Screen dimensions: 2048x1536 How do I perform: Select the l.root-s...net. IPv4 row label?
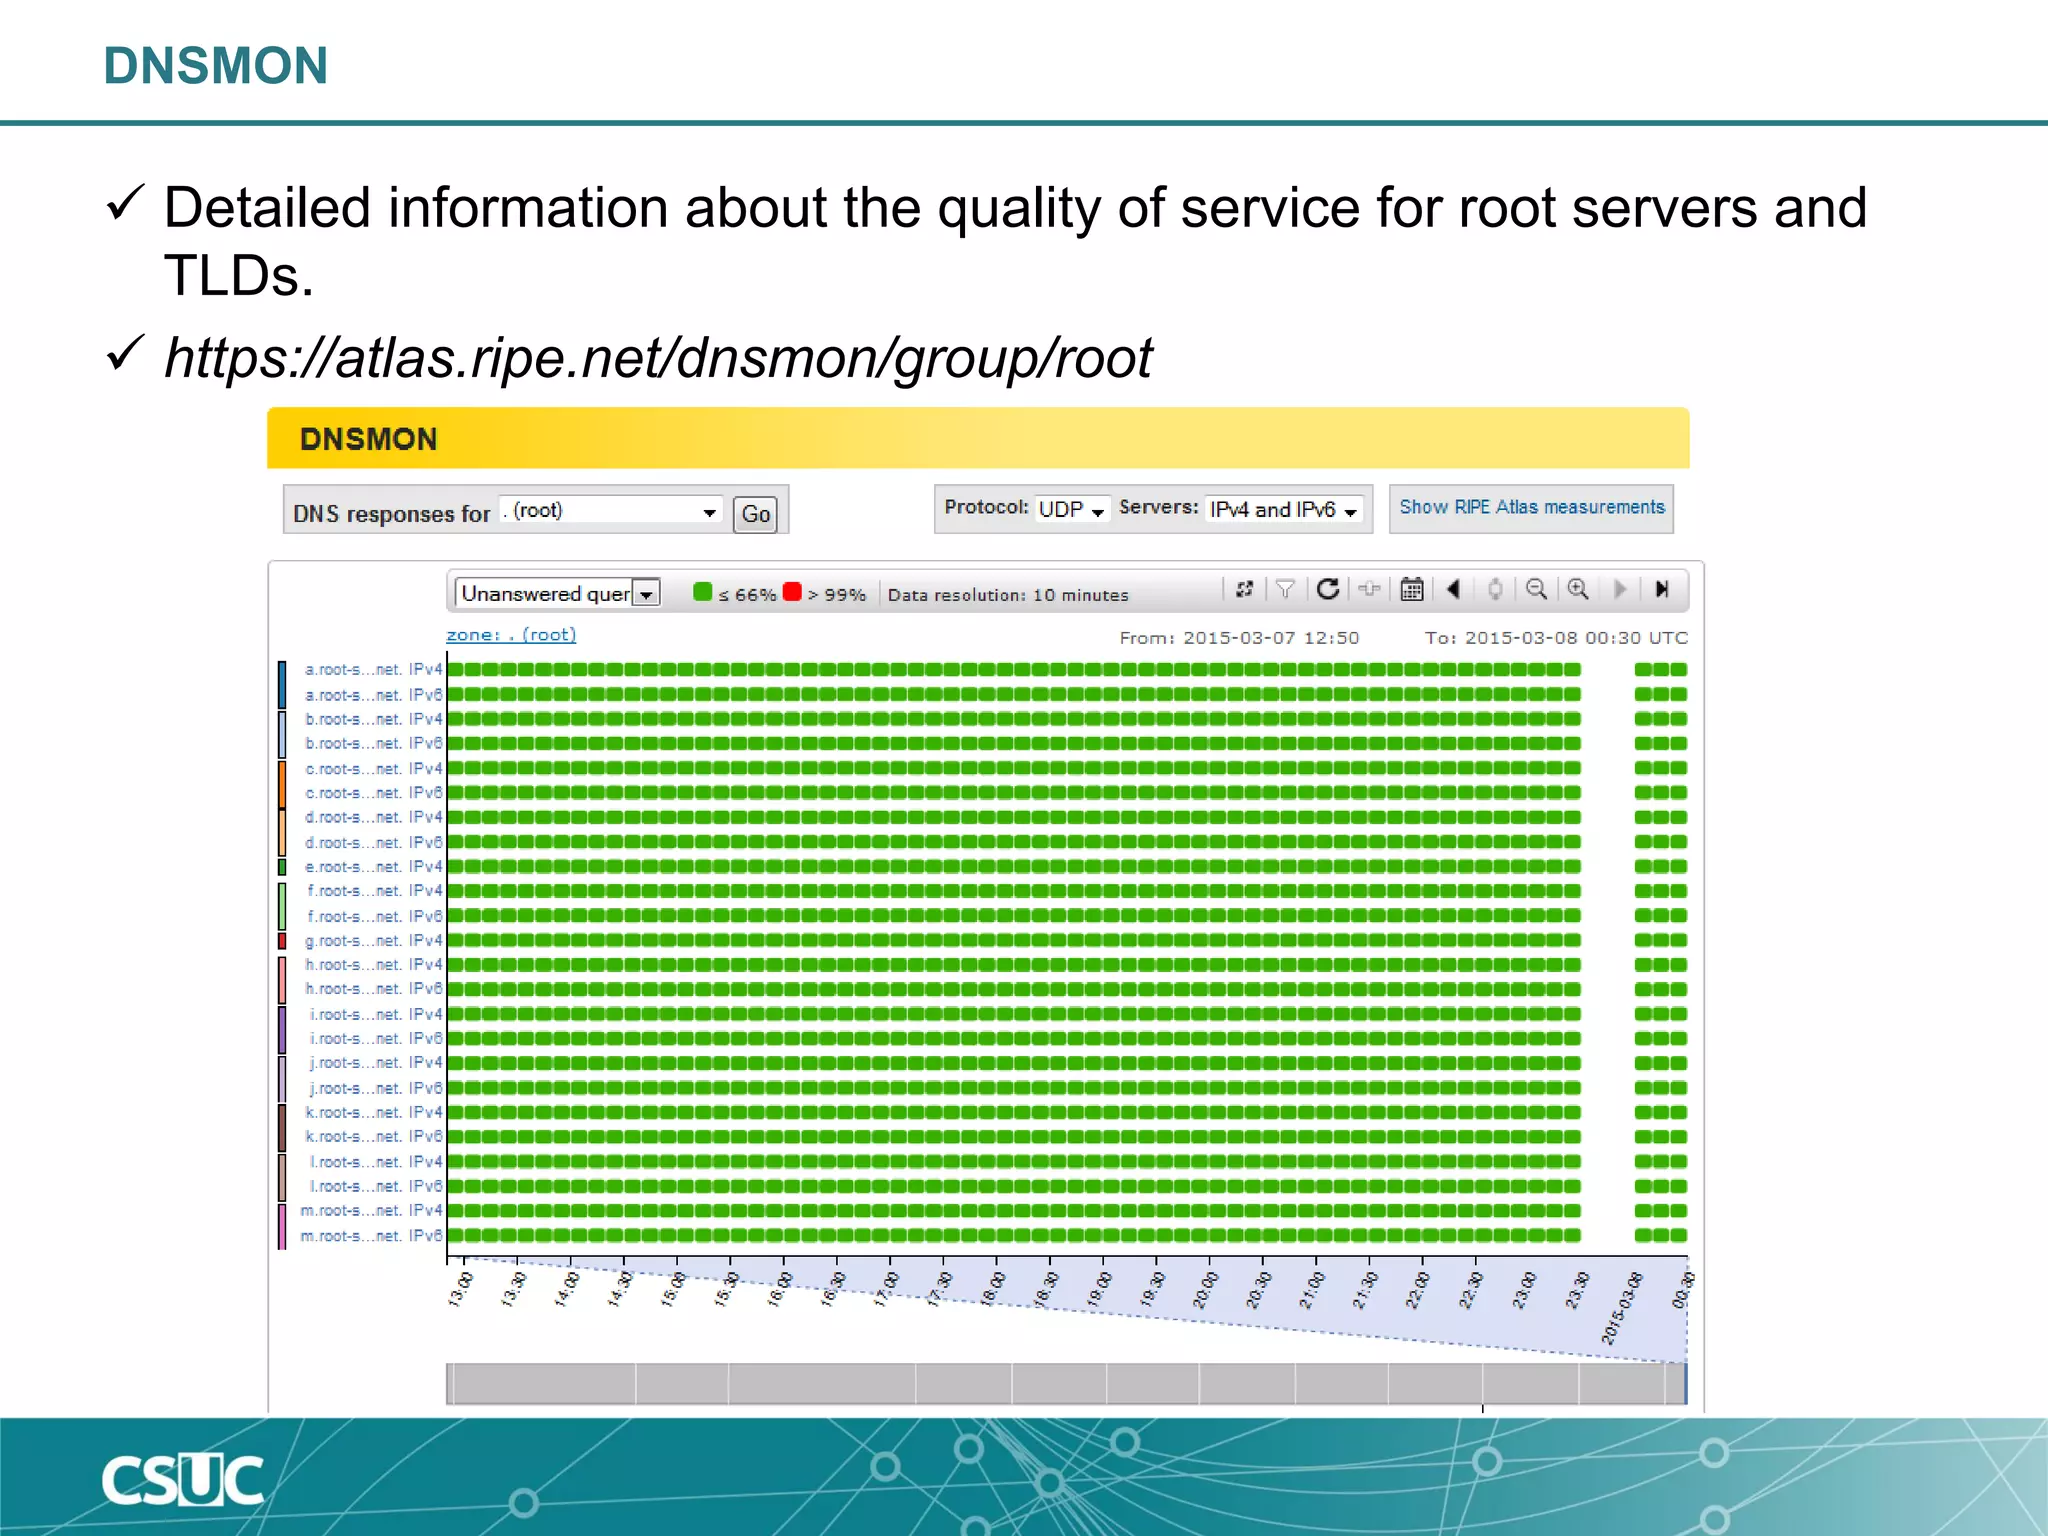(375, 1162)
